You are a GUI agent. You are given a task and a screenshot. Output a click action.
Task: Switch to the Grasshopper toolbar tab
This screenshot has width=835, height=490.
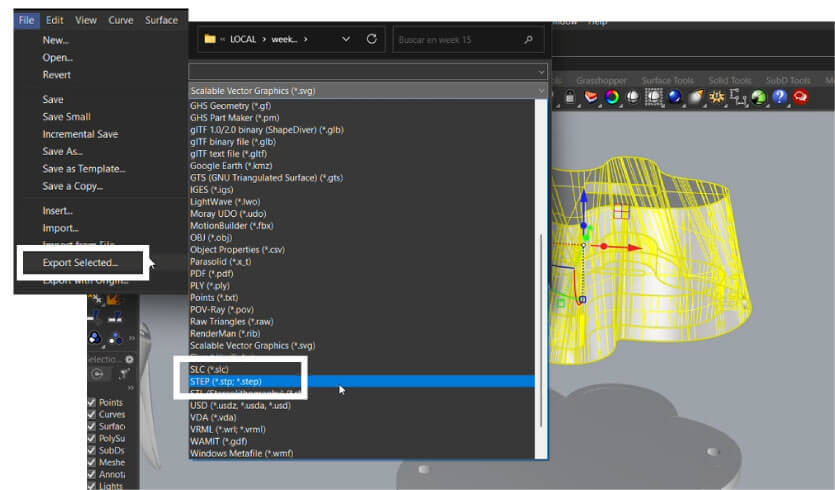pyautogui.click(x=601, y=80)
